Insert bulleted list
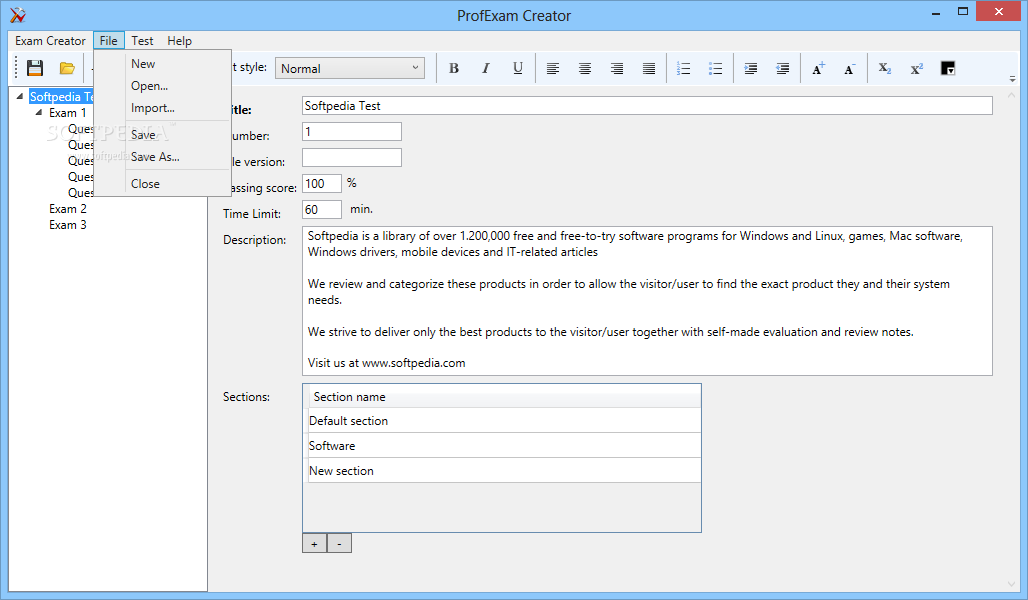The height and width of the screenshot is (600, 1028). pyautogui.click(x=716, y=68)
